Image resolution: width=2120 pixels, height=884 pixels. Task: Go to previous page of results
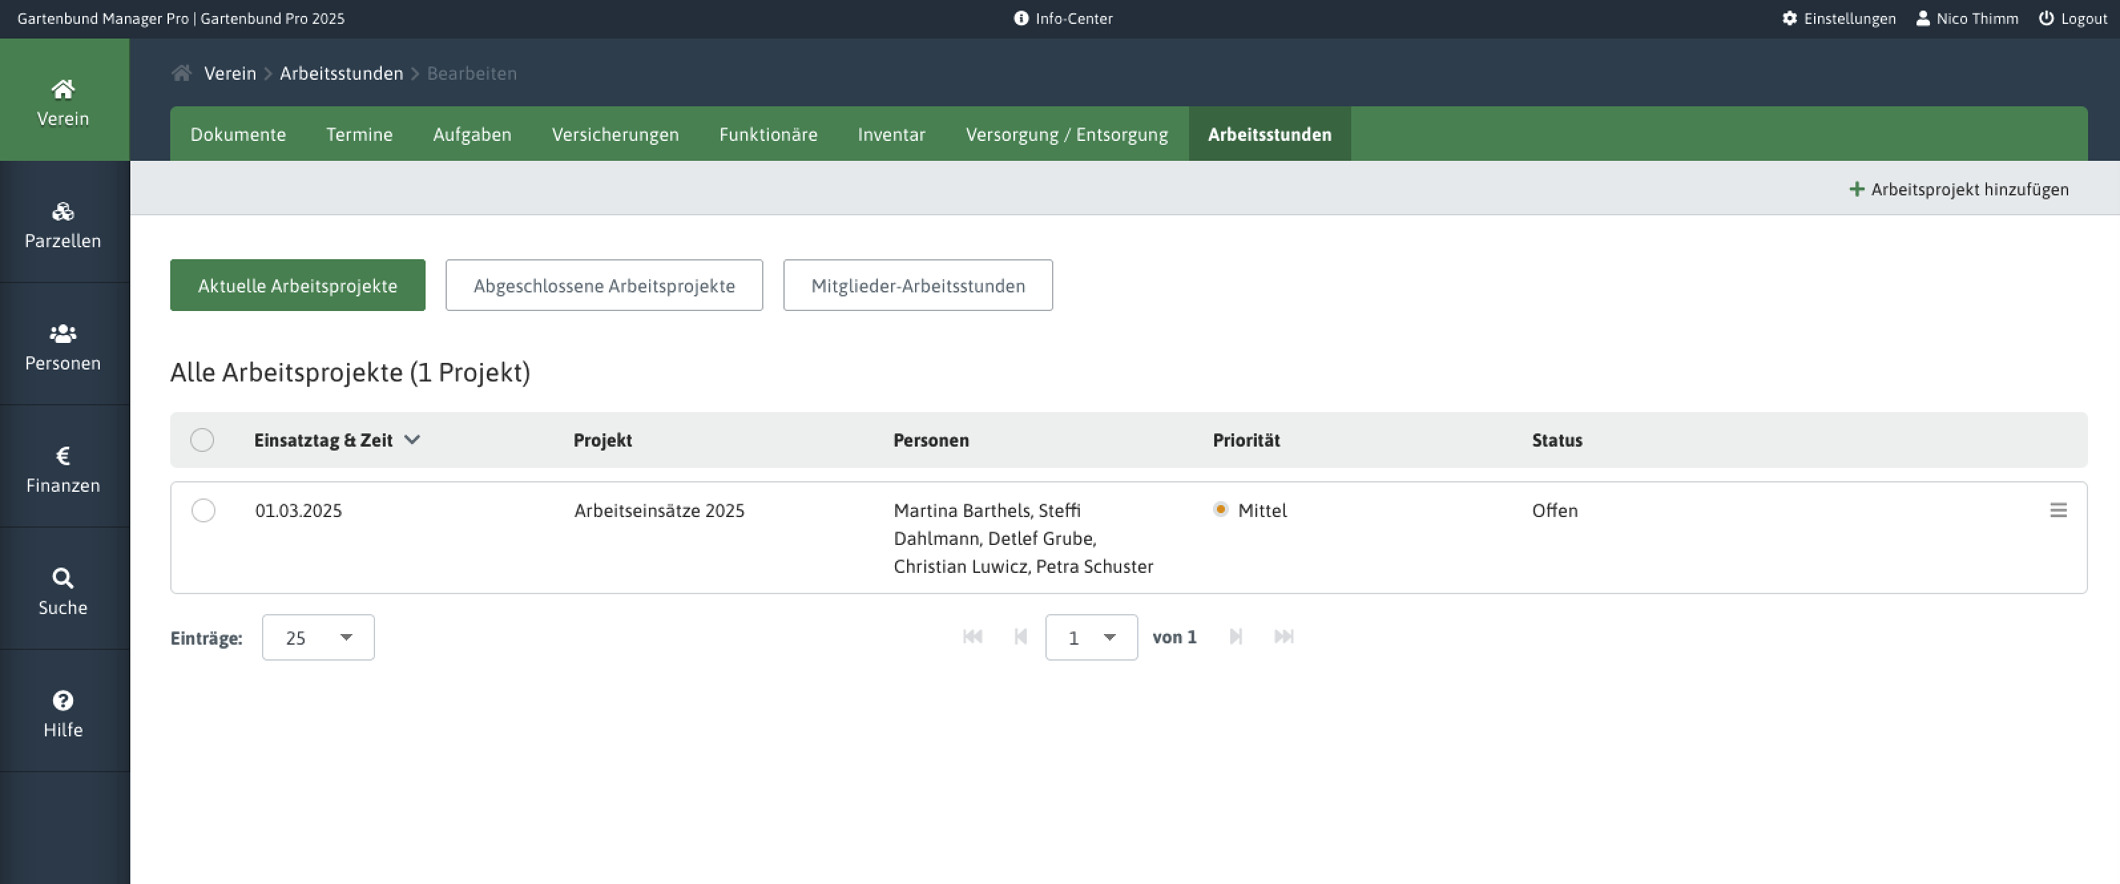[1020, 637]
